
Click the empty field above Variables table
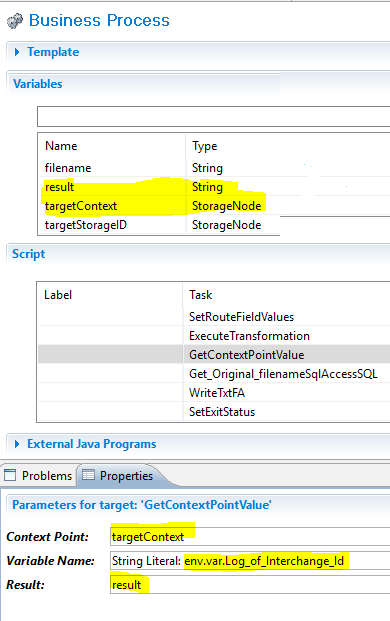pos(214,116)
